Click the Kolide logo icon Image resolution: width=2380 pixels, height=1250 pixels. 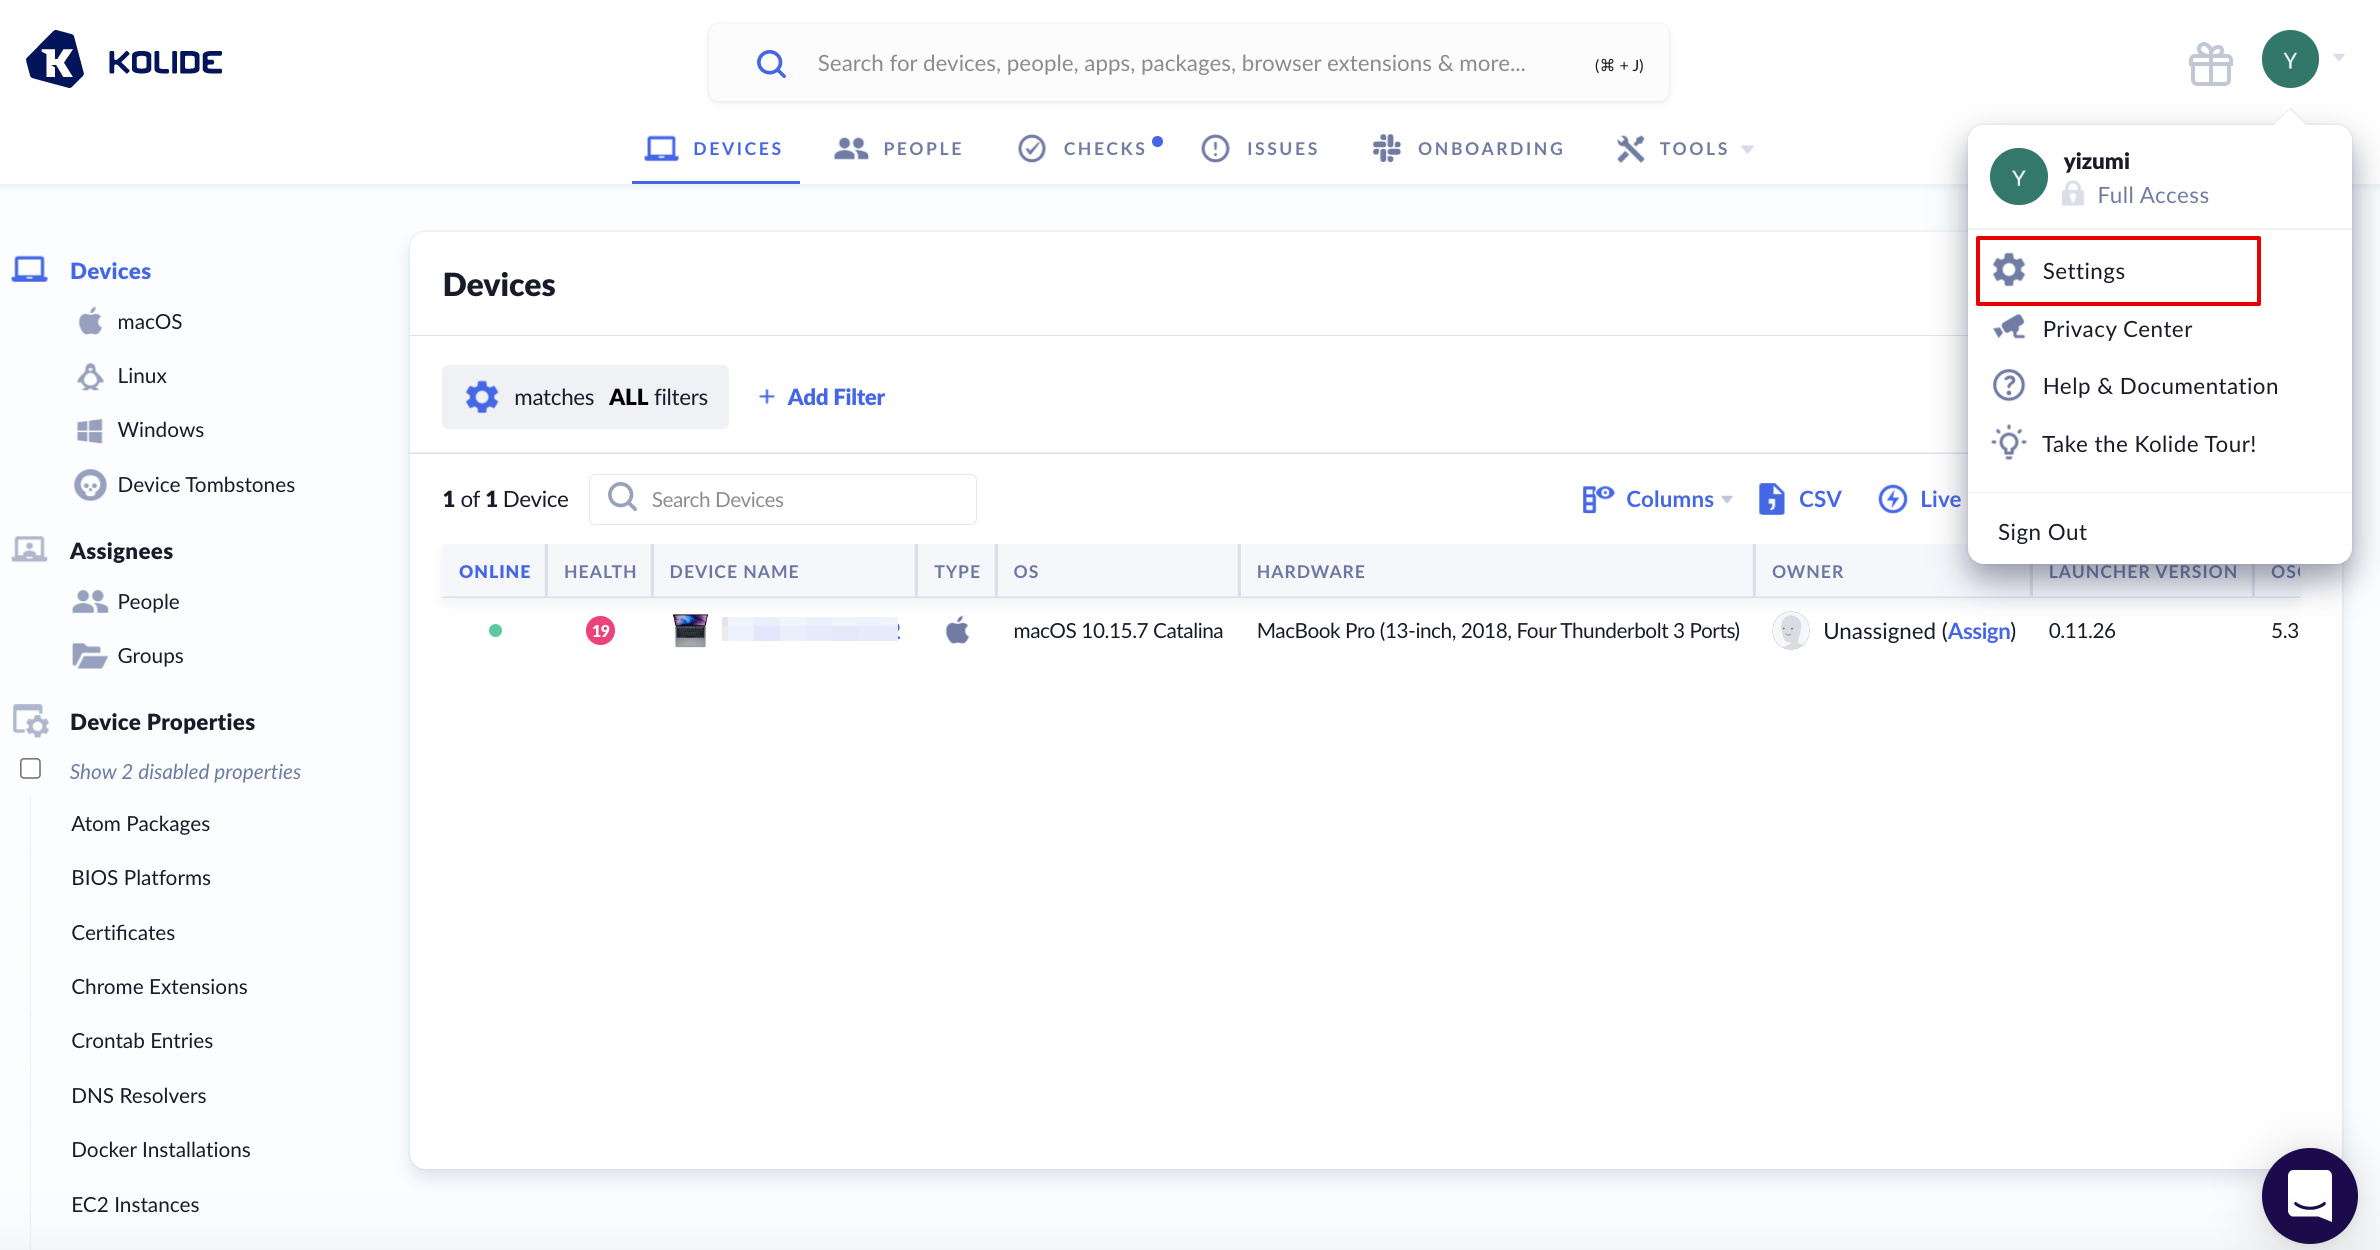(55, 61)
